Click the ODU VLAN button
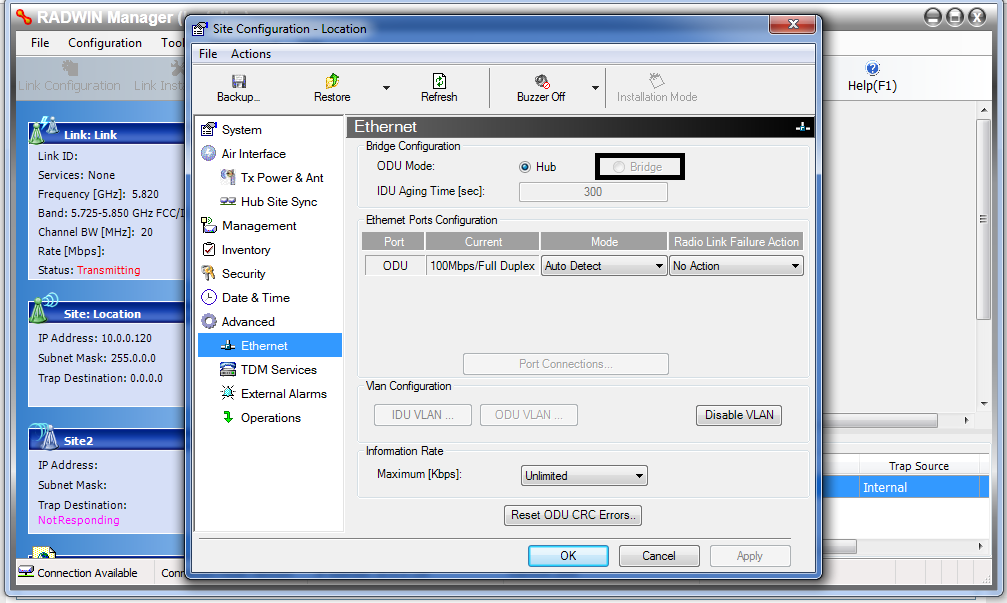1007x603 pixels. (x=529, y=415)
